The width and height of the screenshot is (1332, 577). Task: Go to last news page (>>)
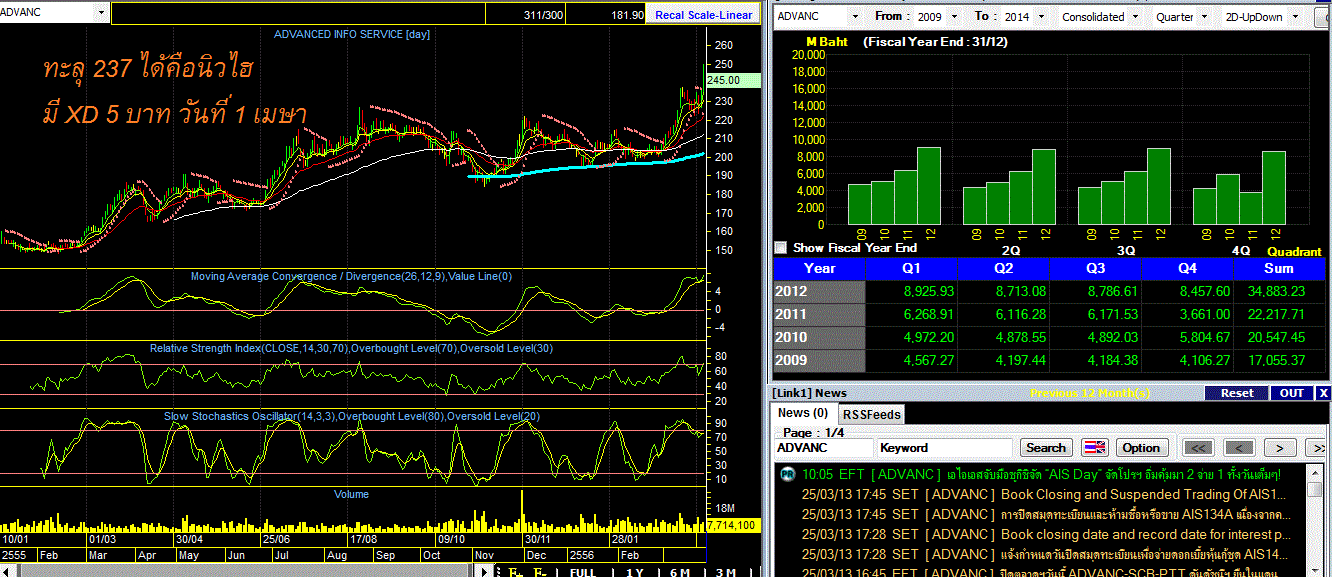(x=1318, y=448)
